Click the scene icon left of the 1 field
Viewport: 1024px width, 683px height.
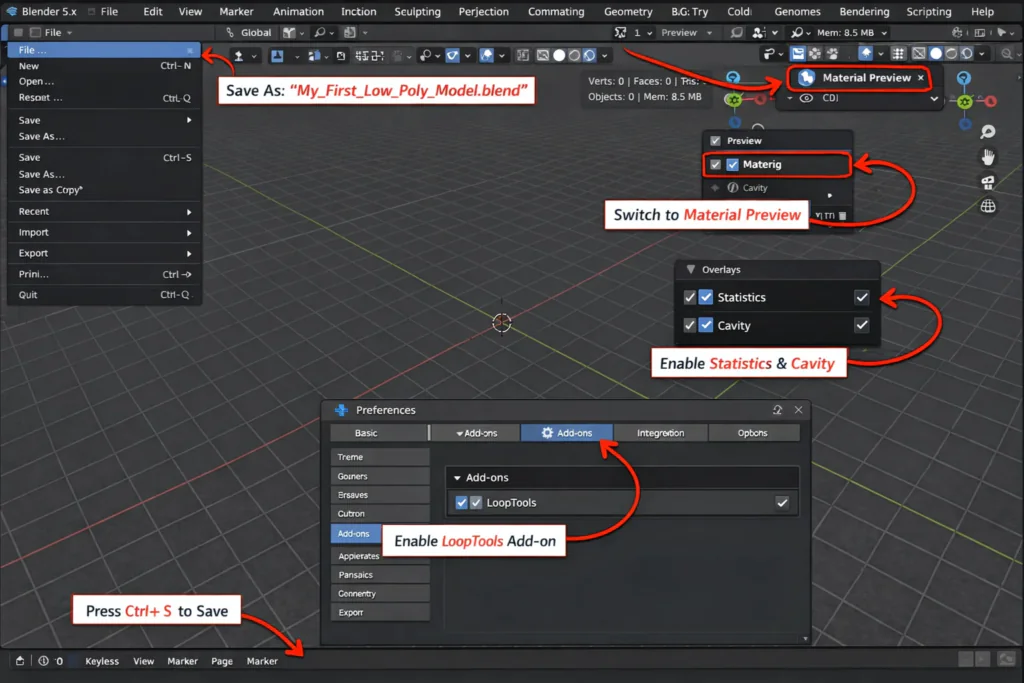coord(620,33)
